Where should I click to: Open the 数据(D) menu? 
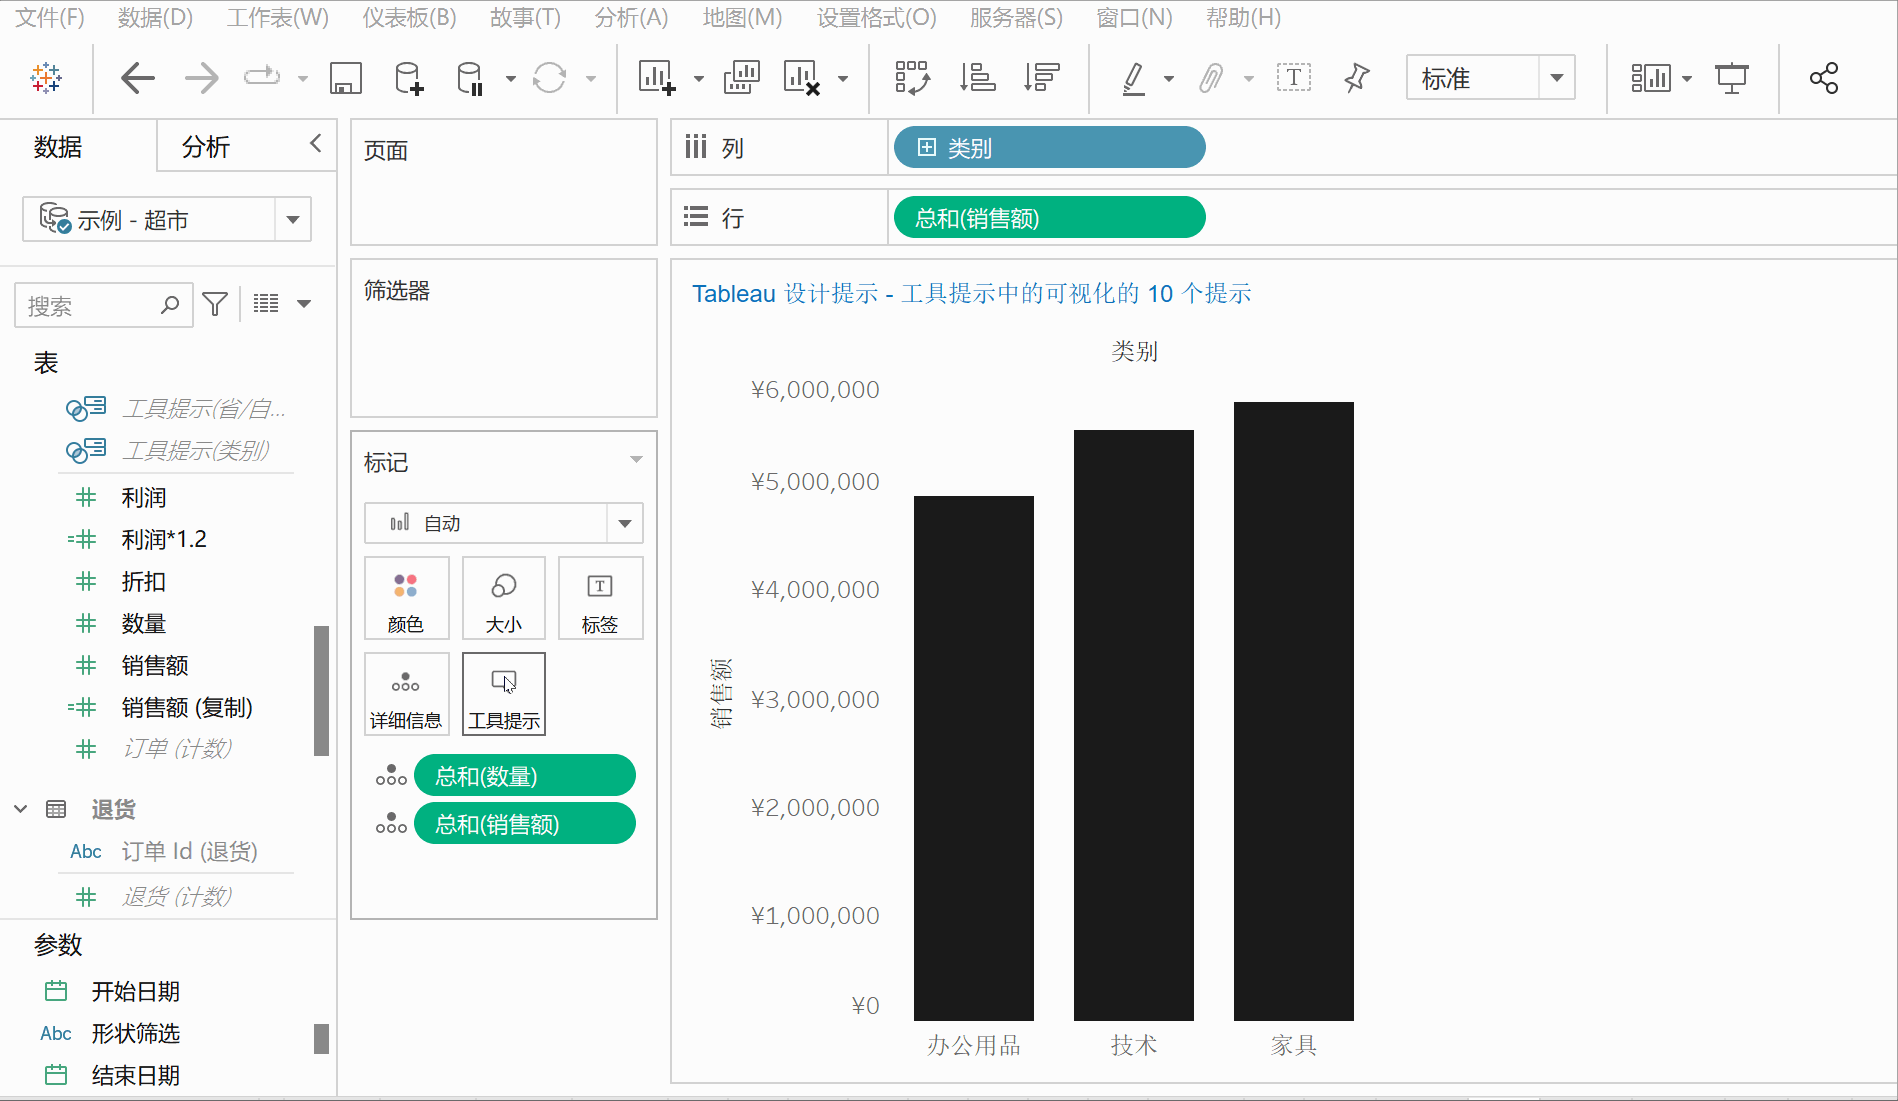click(x=155, y=18)
